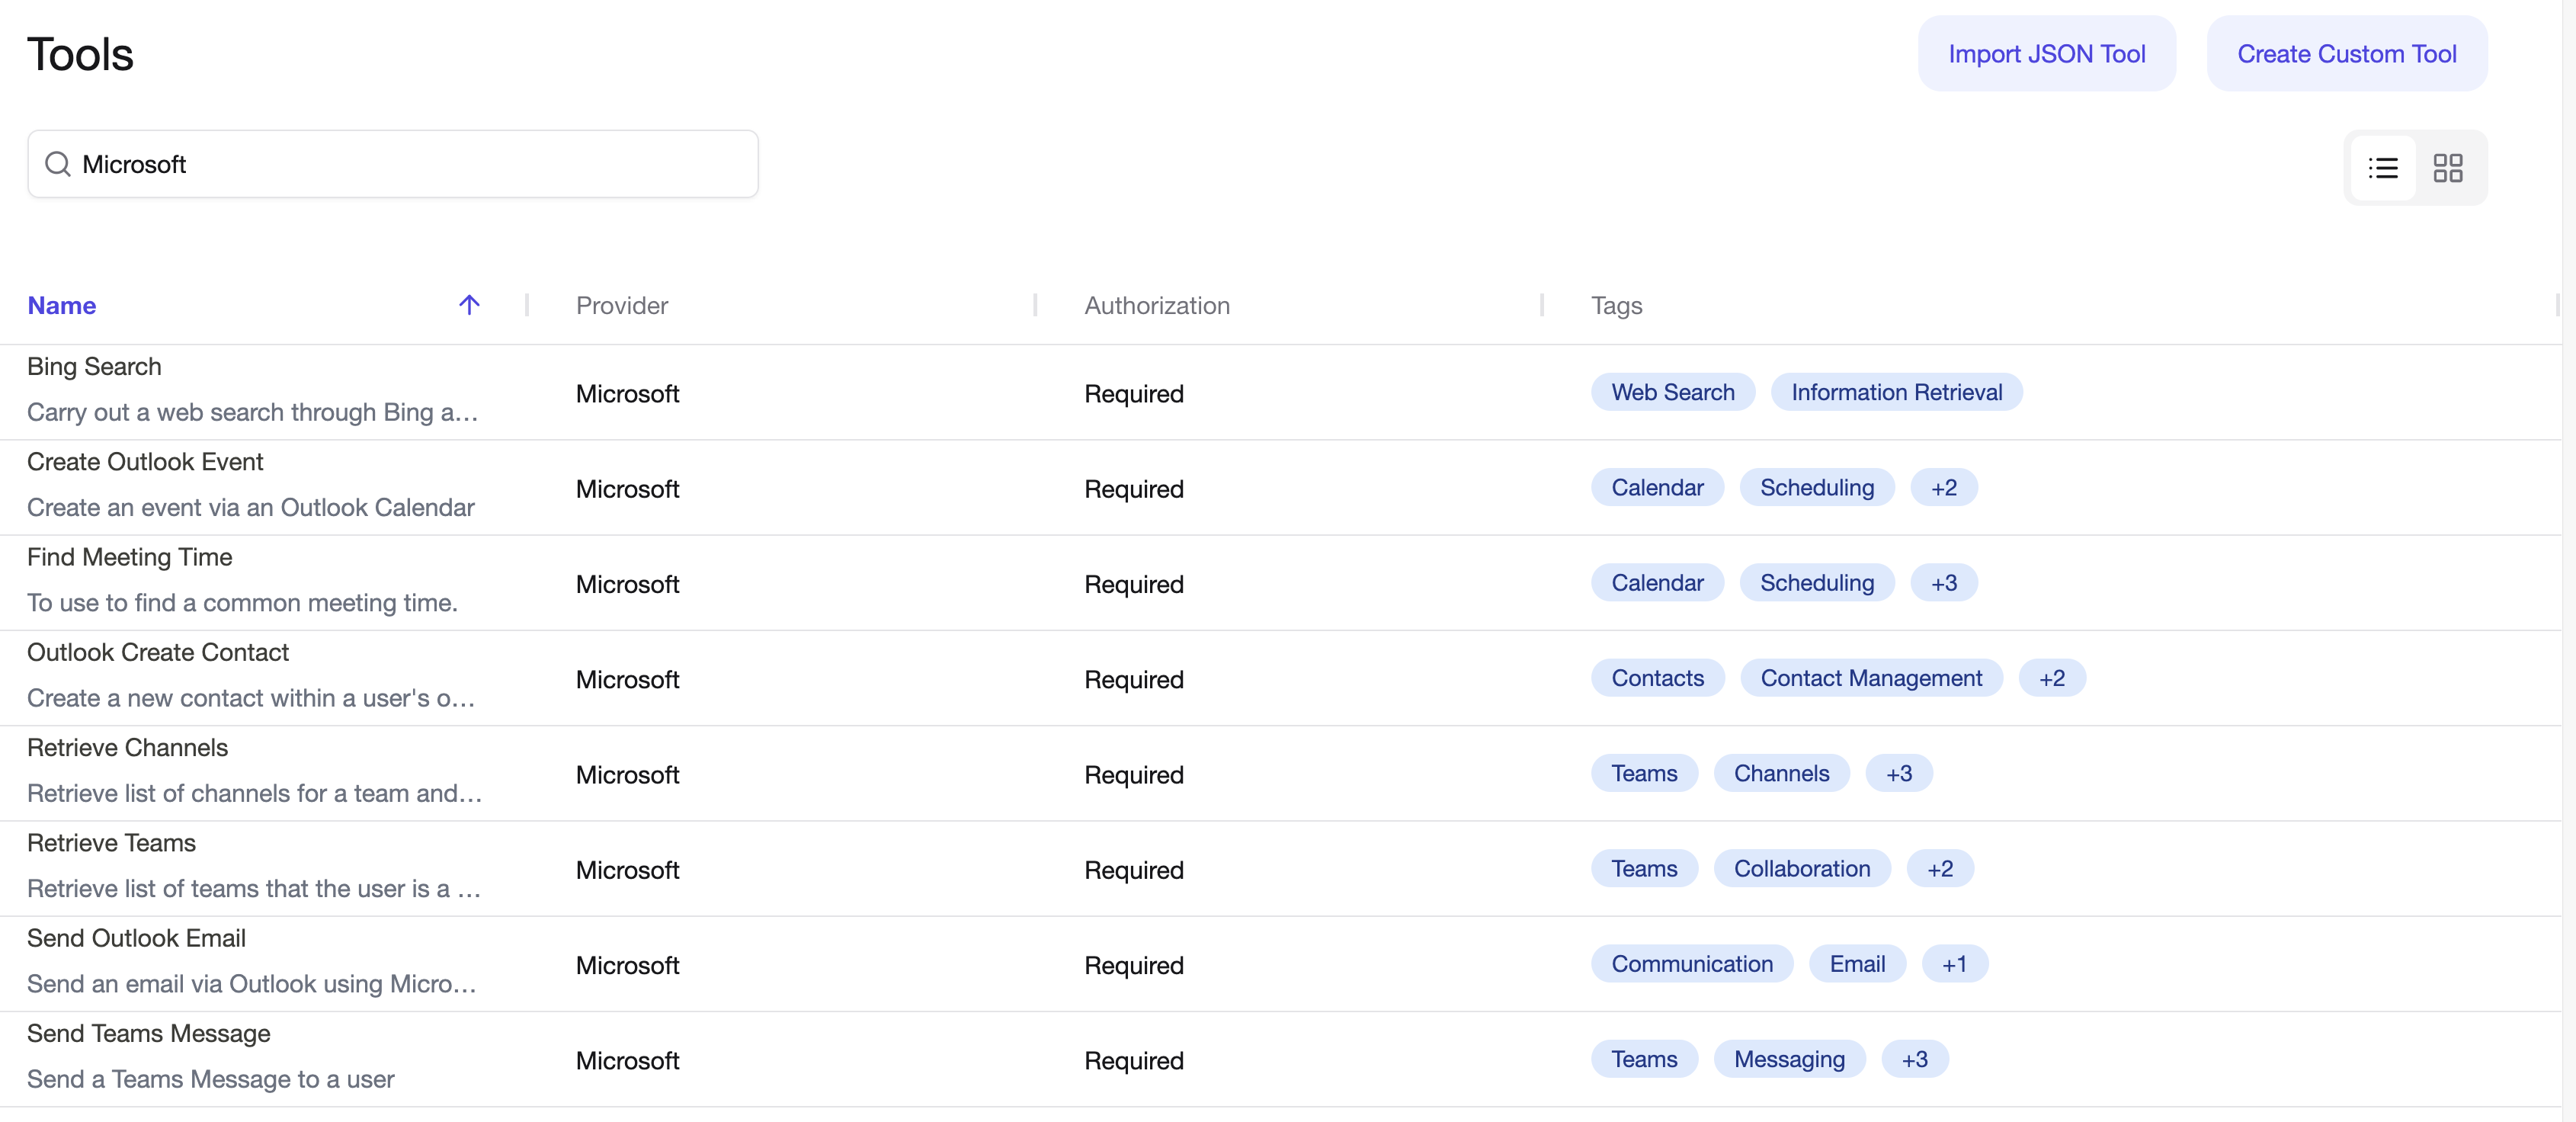The width and height of the screenshot is (2576, 1122).
Task: Switch to list view layout
Action: (2383, 167)
